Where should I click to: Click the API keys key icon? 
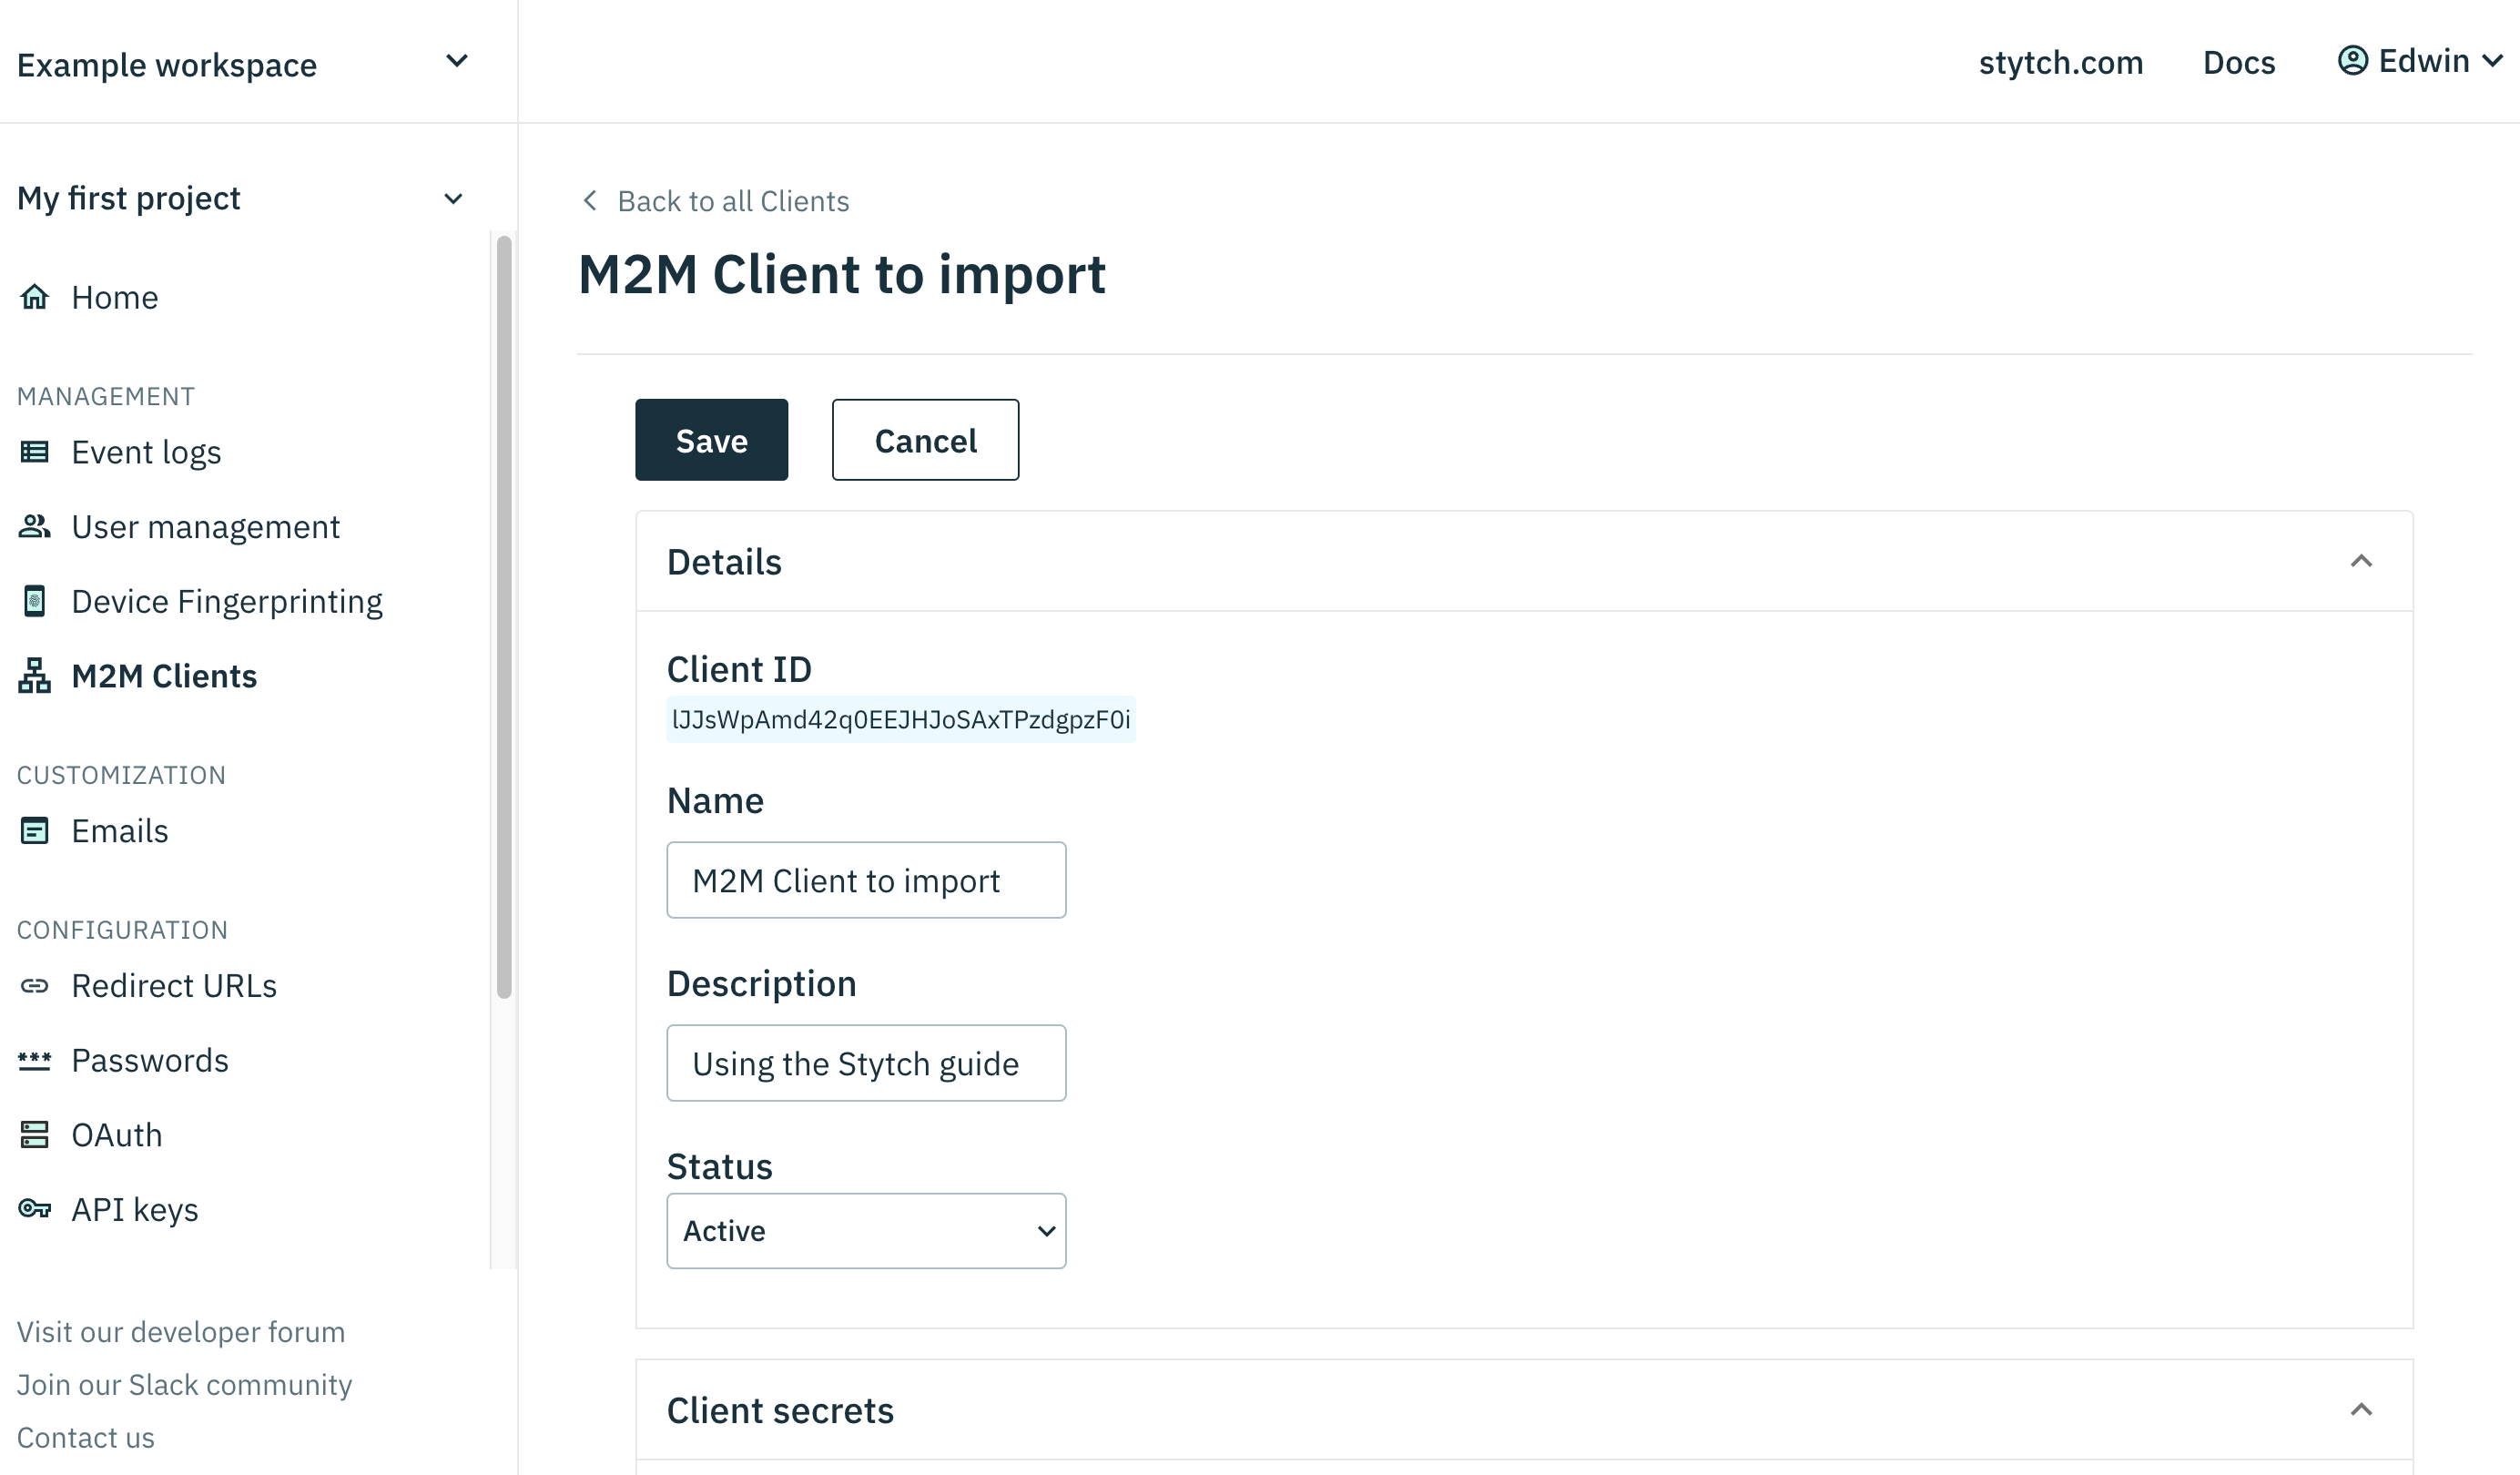pos(35,1209)
